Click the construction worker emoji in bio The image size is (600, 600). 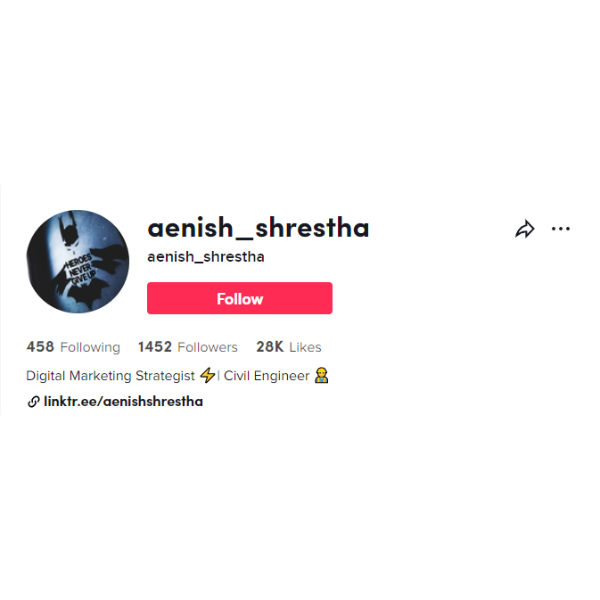(x=321, y=375)
